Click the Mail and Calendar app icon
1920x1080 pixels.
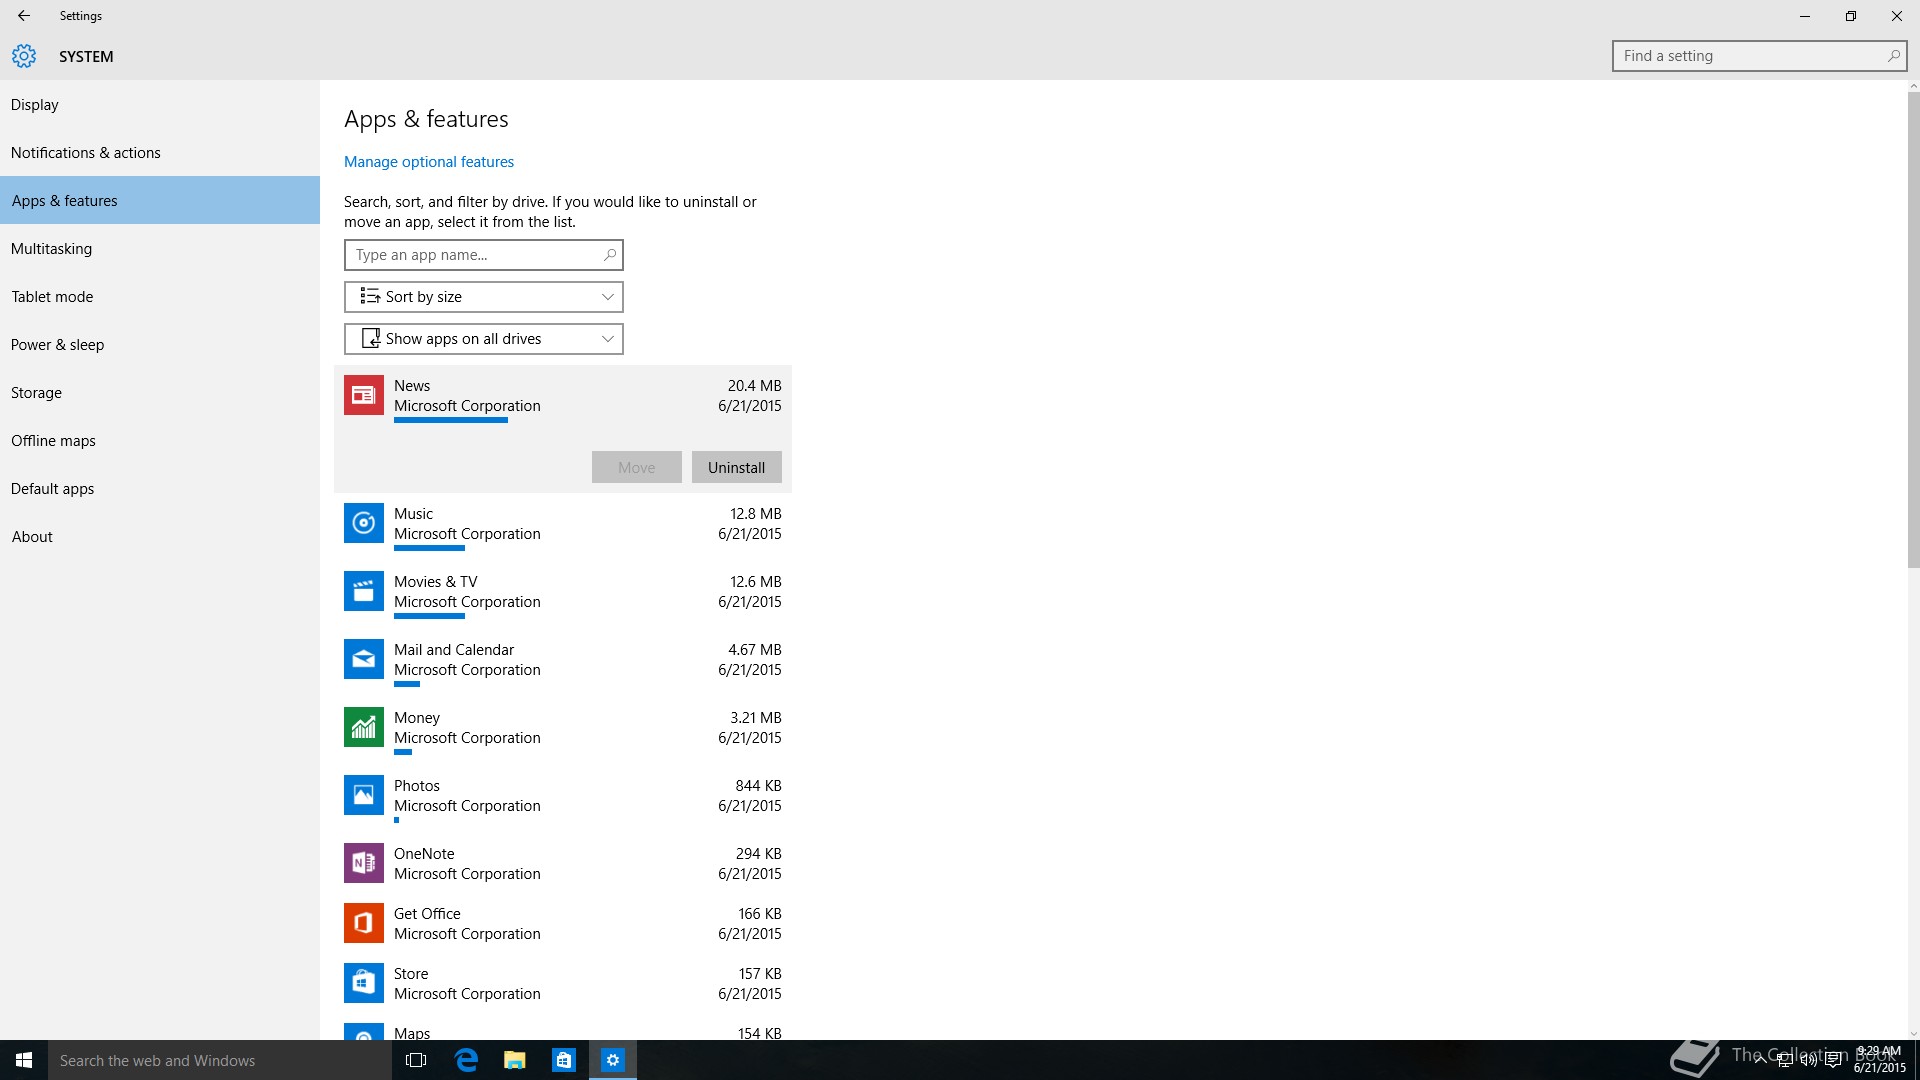(364, 659)
